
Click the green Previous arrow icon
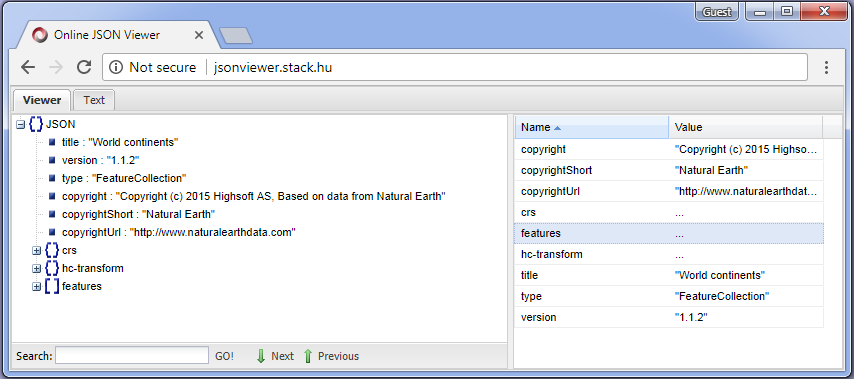[x=308, y=356]
